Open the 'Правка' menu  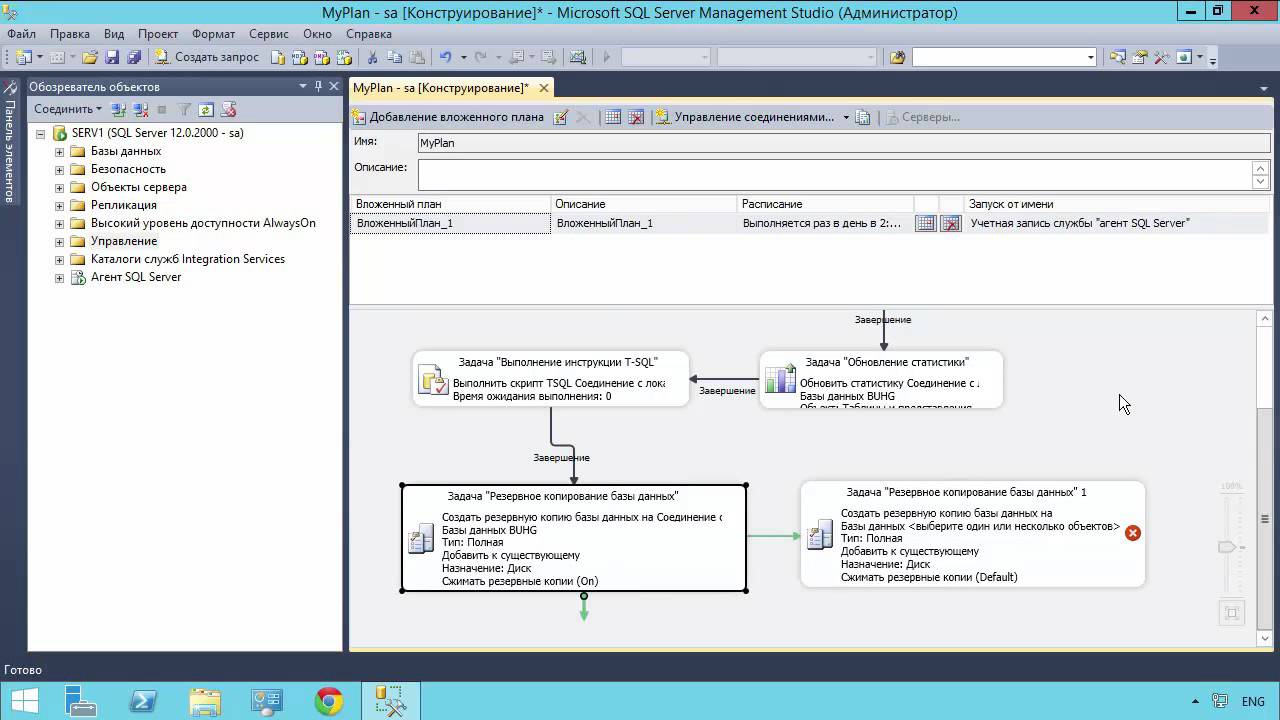click(x=70, y=33)
